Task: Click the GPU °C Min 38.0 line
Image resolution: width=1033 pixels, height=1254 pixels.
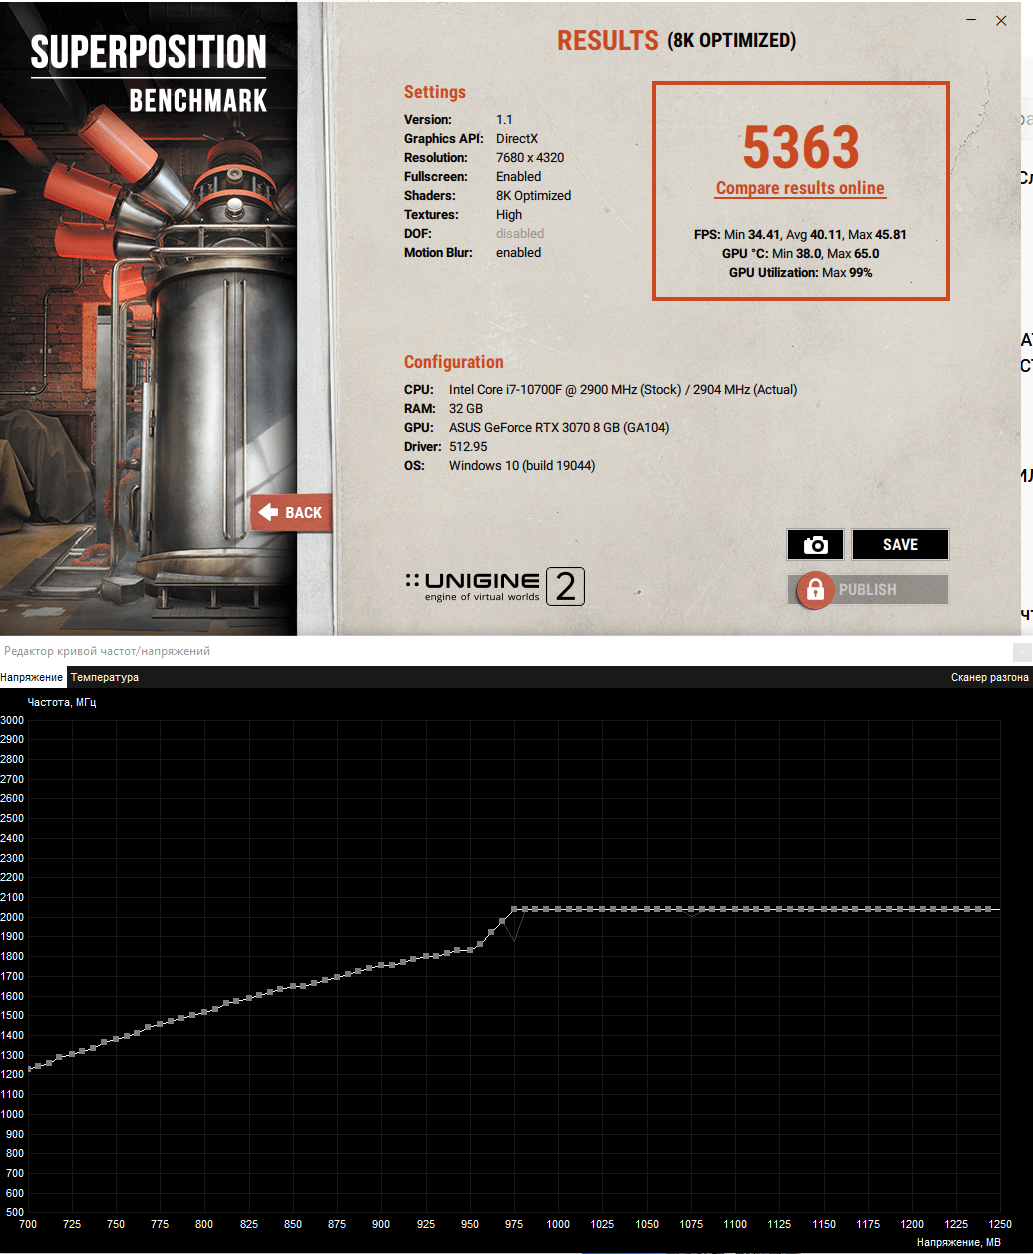Action: click(x=800, y=254)
